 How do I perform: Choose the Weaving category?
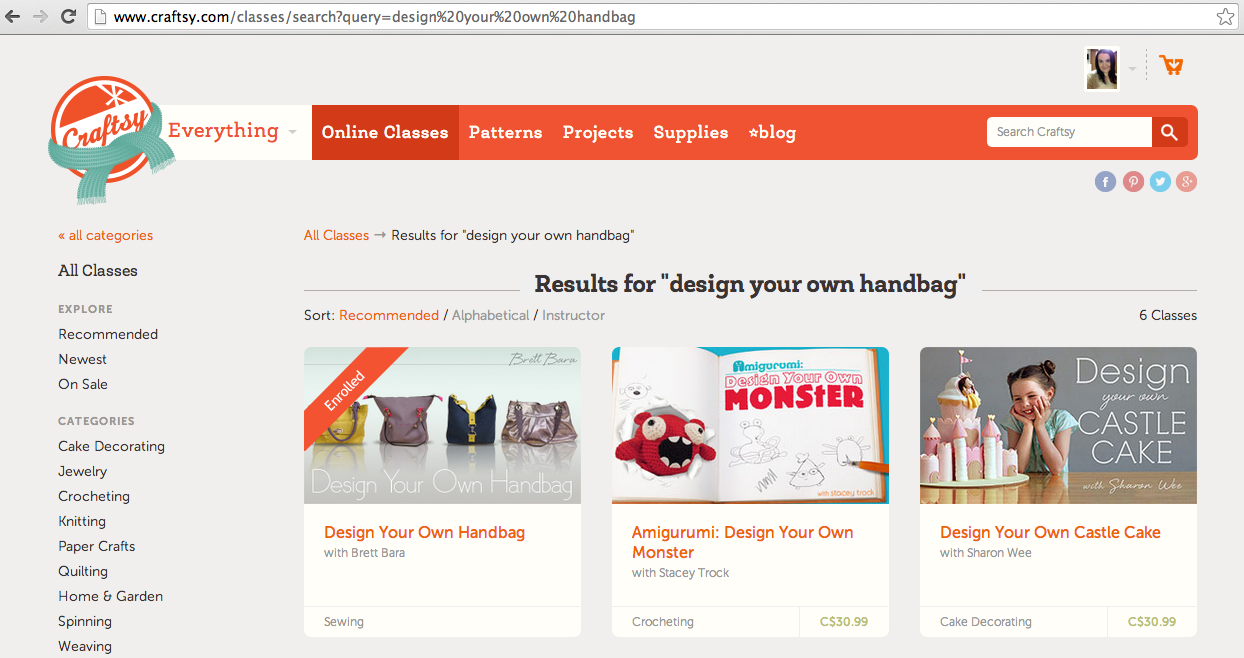click(x=85, y=646)
